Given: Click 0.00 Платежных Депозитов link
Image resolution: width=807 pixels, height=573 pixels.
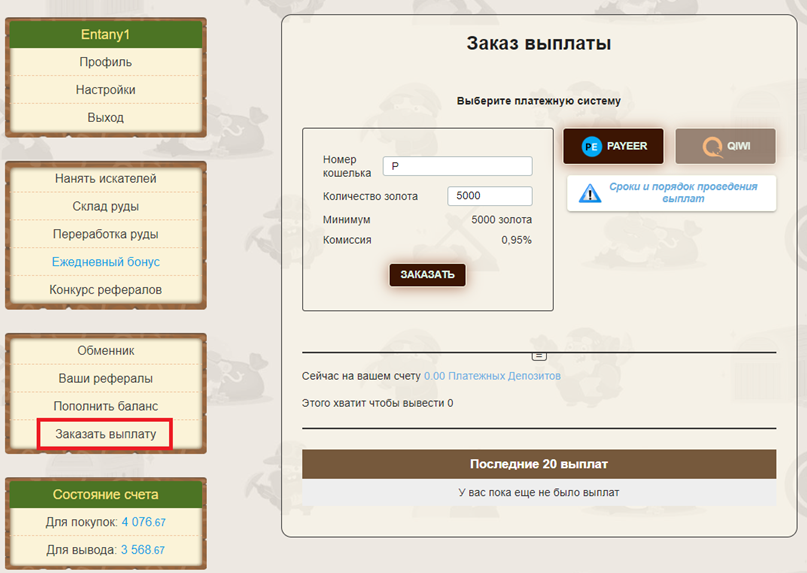Looking at the screenshot, I should coord(492,376).
